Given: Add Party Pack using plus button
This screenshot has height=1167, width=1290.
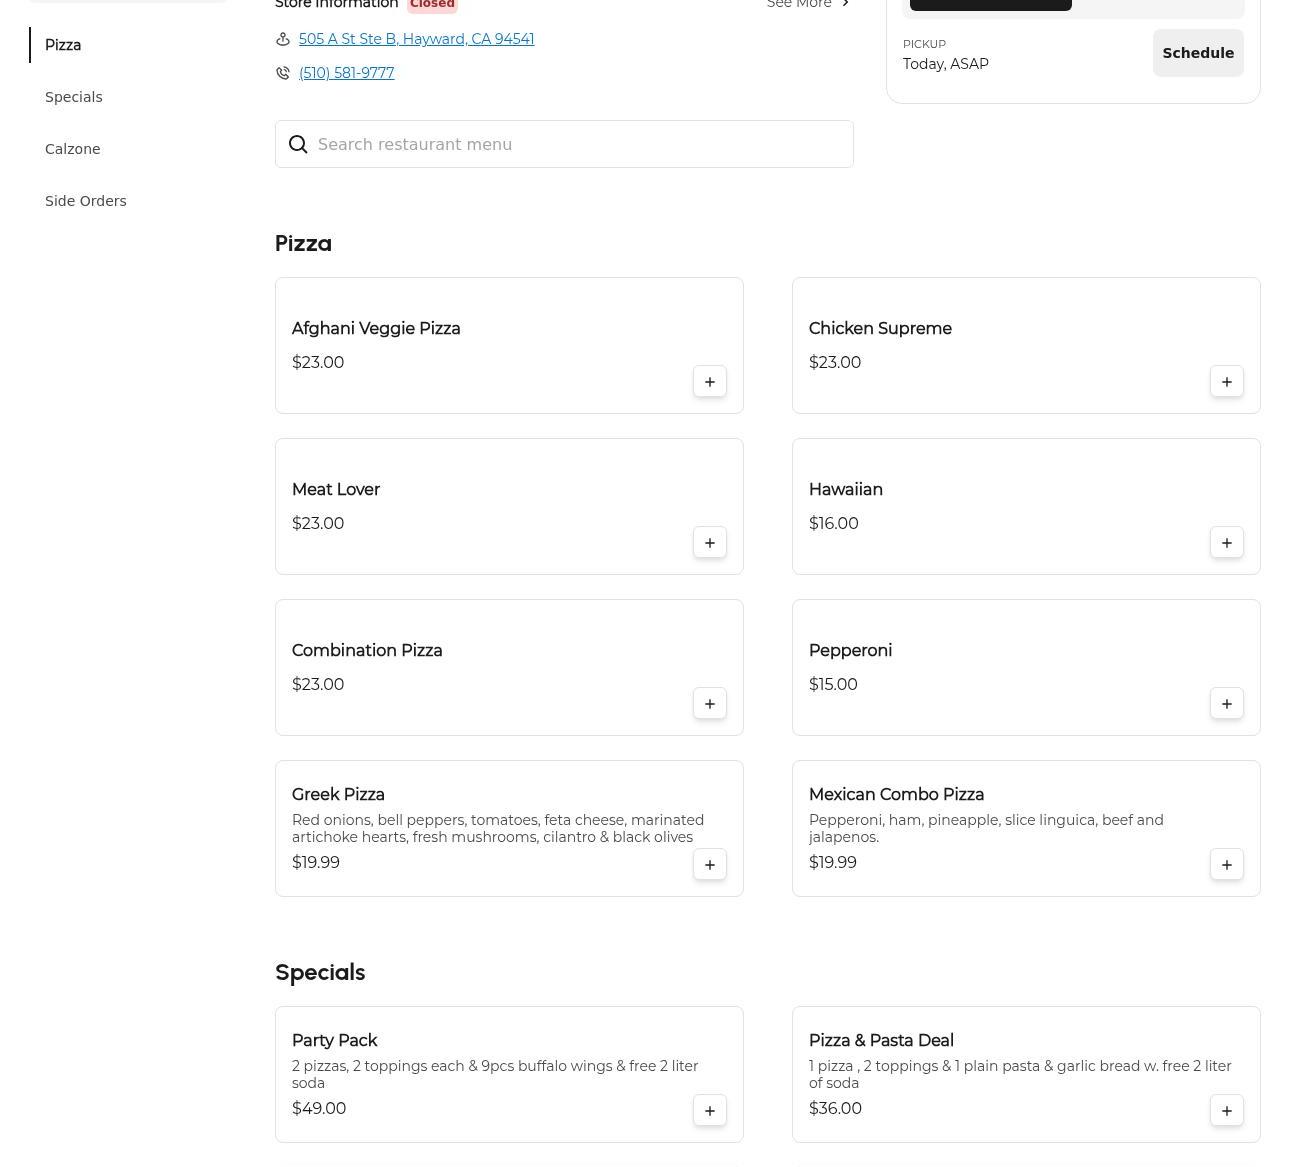Looking at the screenshot, I should [710, 1111].
